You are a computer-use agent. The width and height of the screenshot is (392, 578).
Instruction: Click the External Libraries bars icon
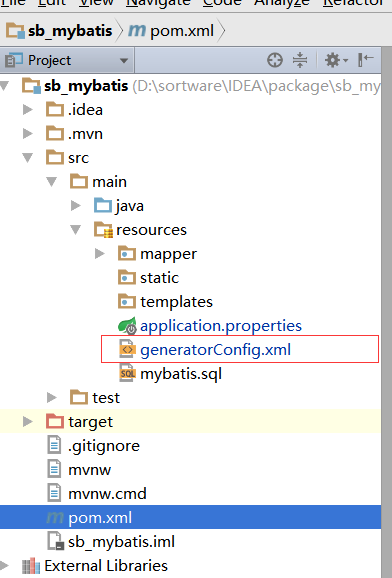pos(30,566)
